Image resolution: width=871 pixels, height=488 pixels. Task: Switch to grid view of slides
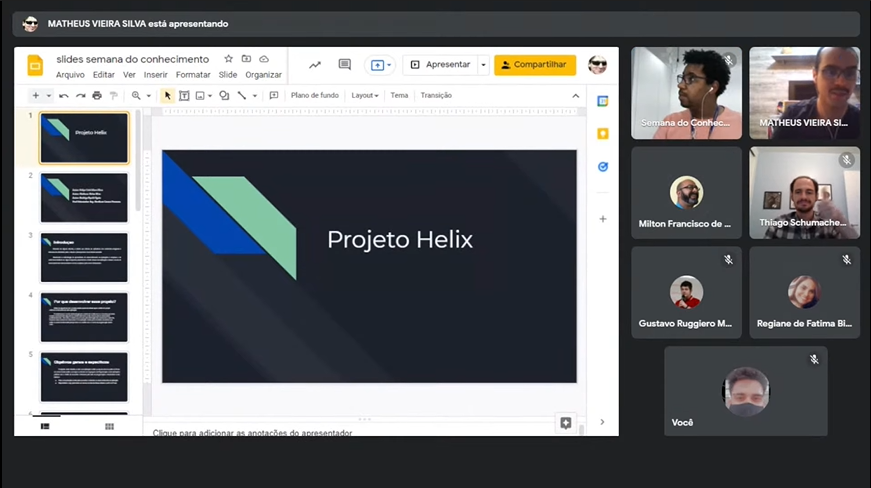point(109,427)
